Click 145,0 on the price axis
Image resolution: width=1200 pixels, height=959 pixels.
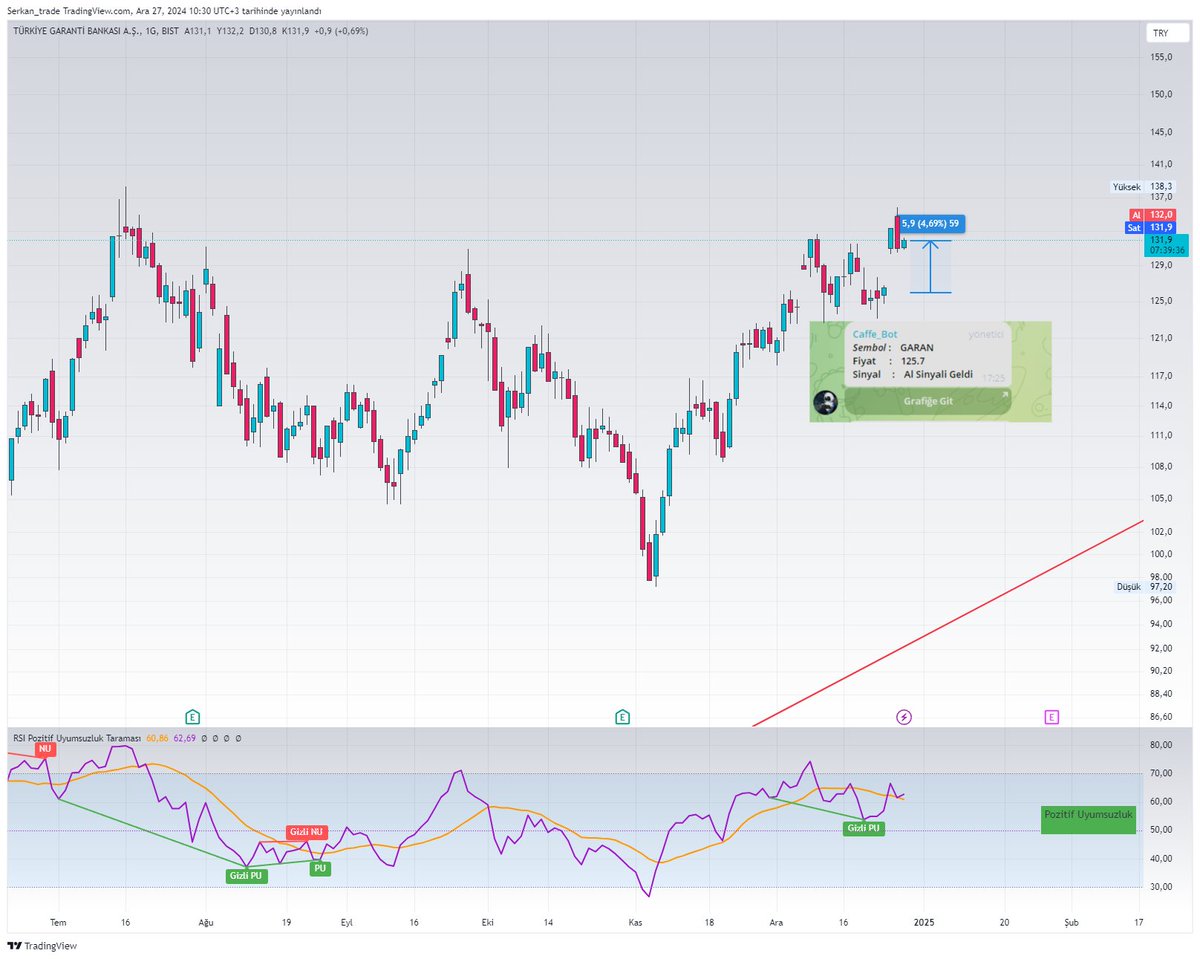1160,132
